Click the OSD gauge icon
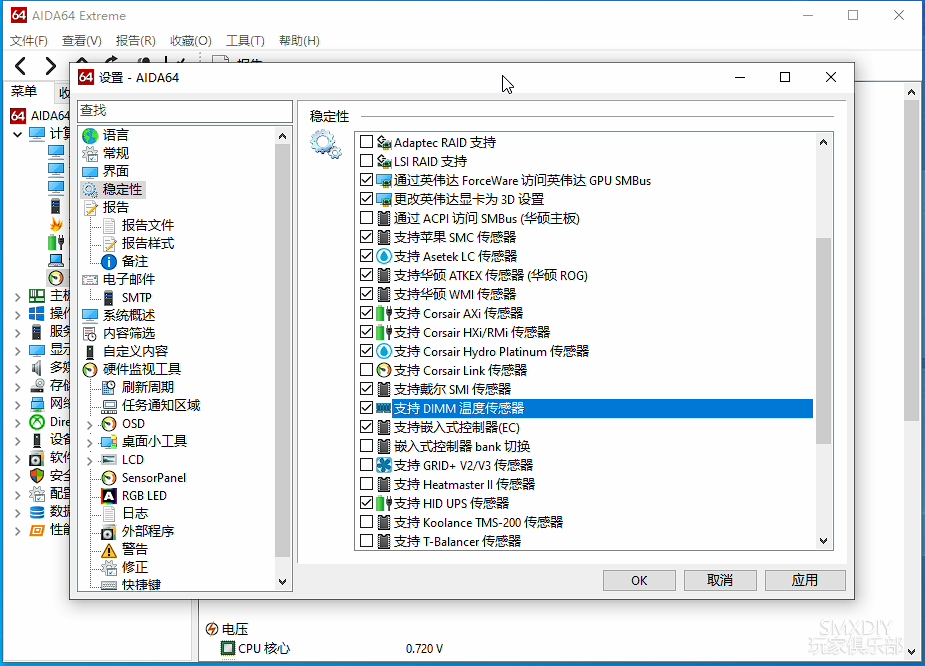Viewport: 925px width, 666px height. tap(109, 424)
